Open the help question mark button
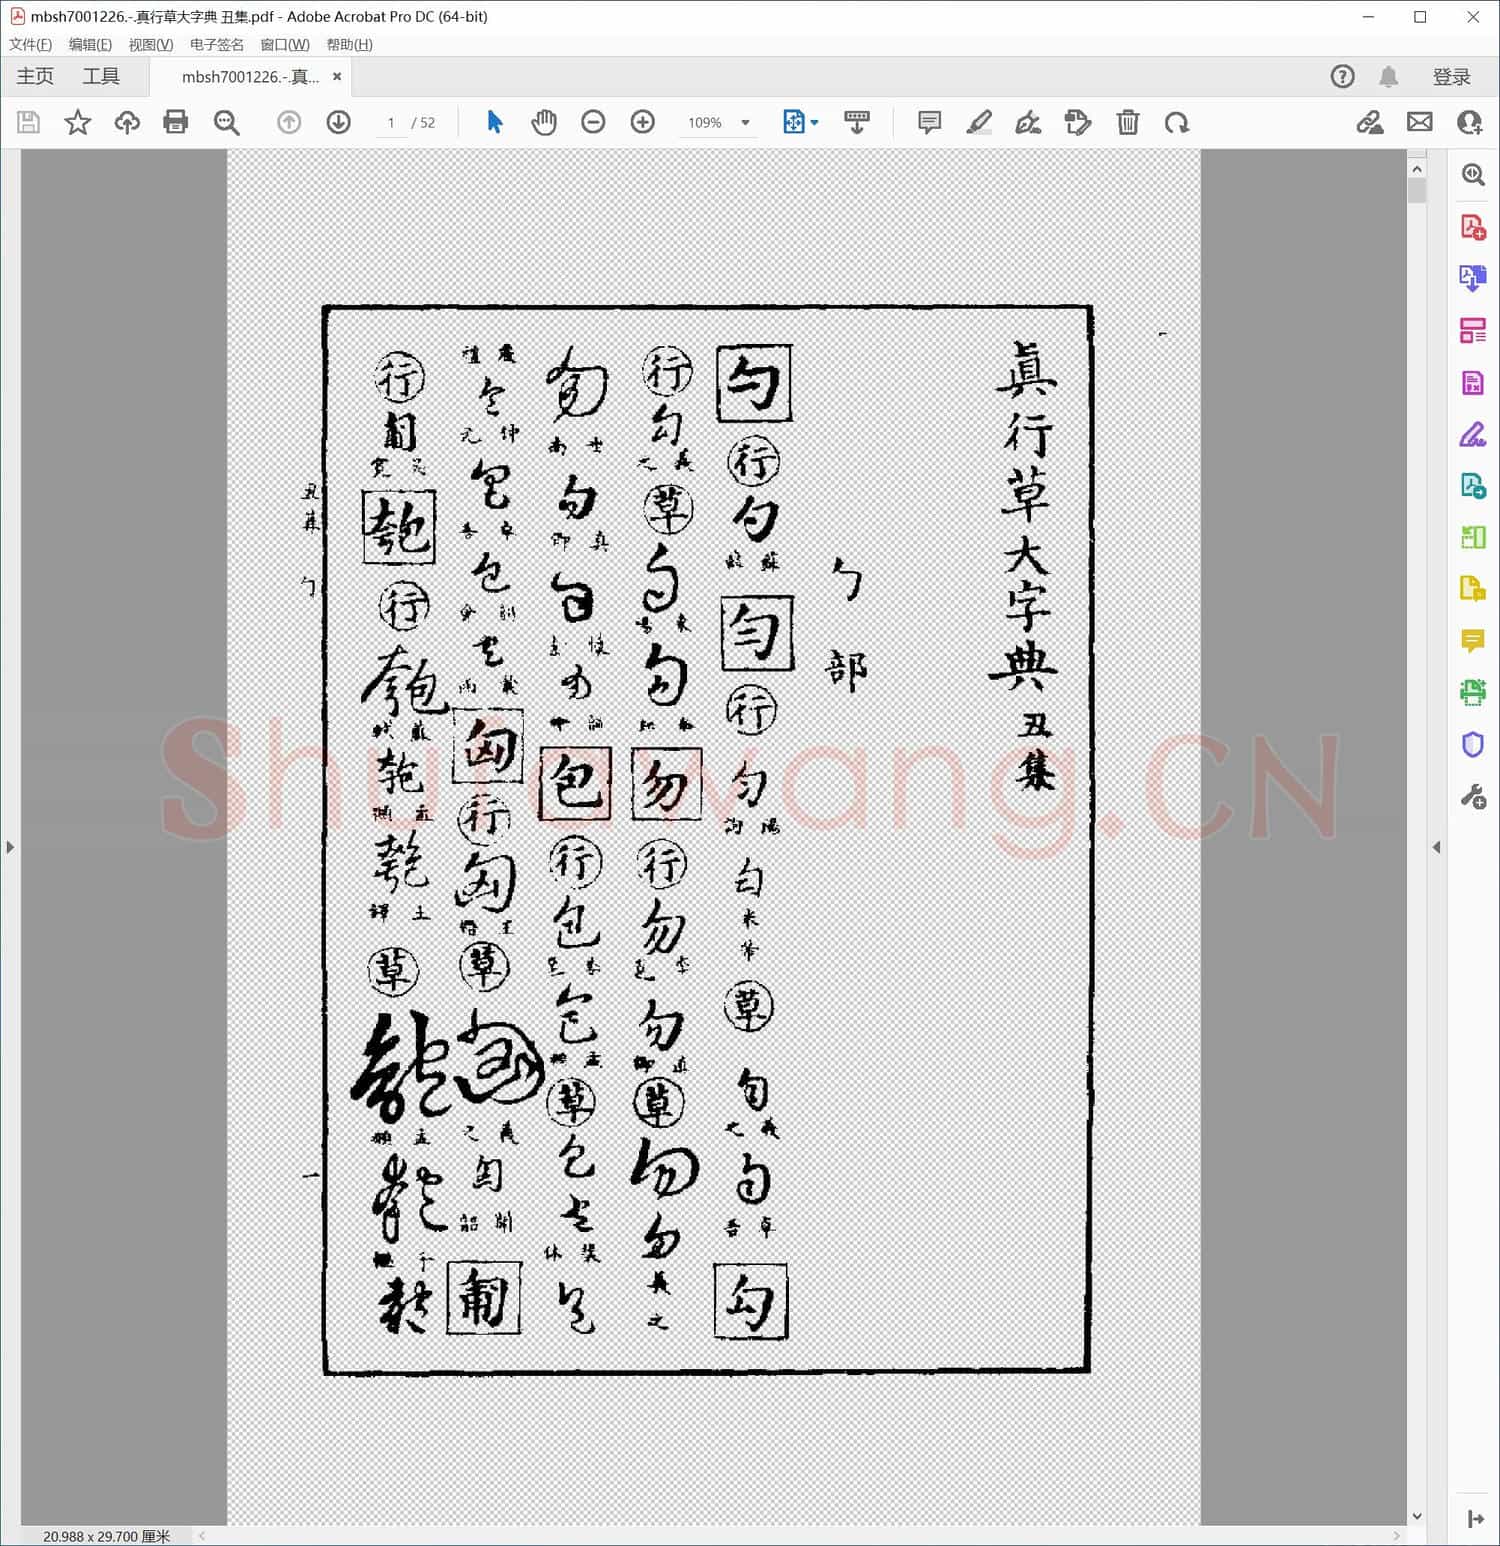The height and width of the screenshot is (1546, 1500). 1342,76
